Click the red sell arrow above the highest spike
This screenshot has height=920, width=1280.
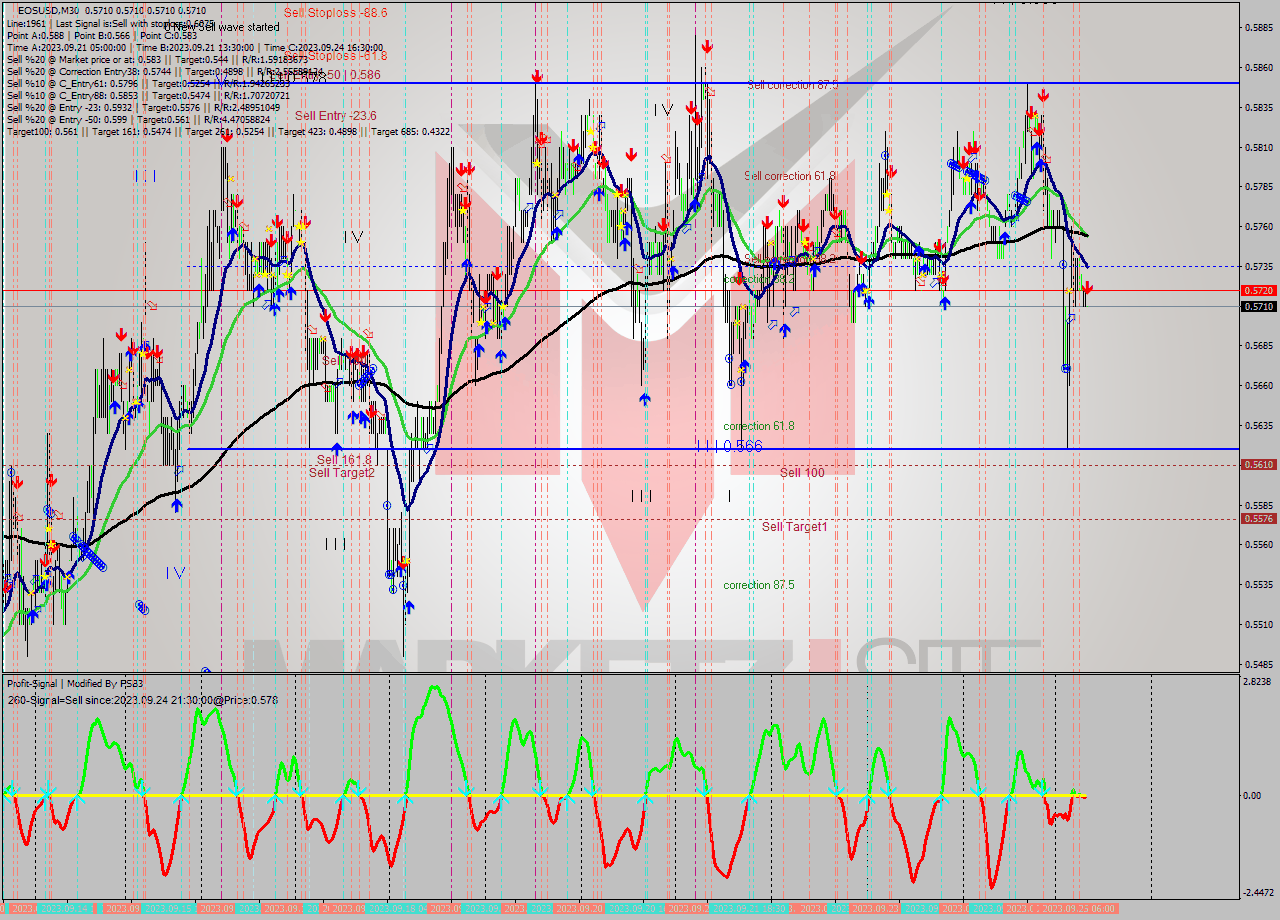pyautogui.click(x=707, y=46)
